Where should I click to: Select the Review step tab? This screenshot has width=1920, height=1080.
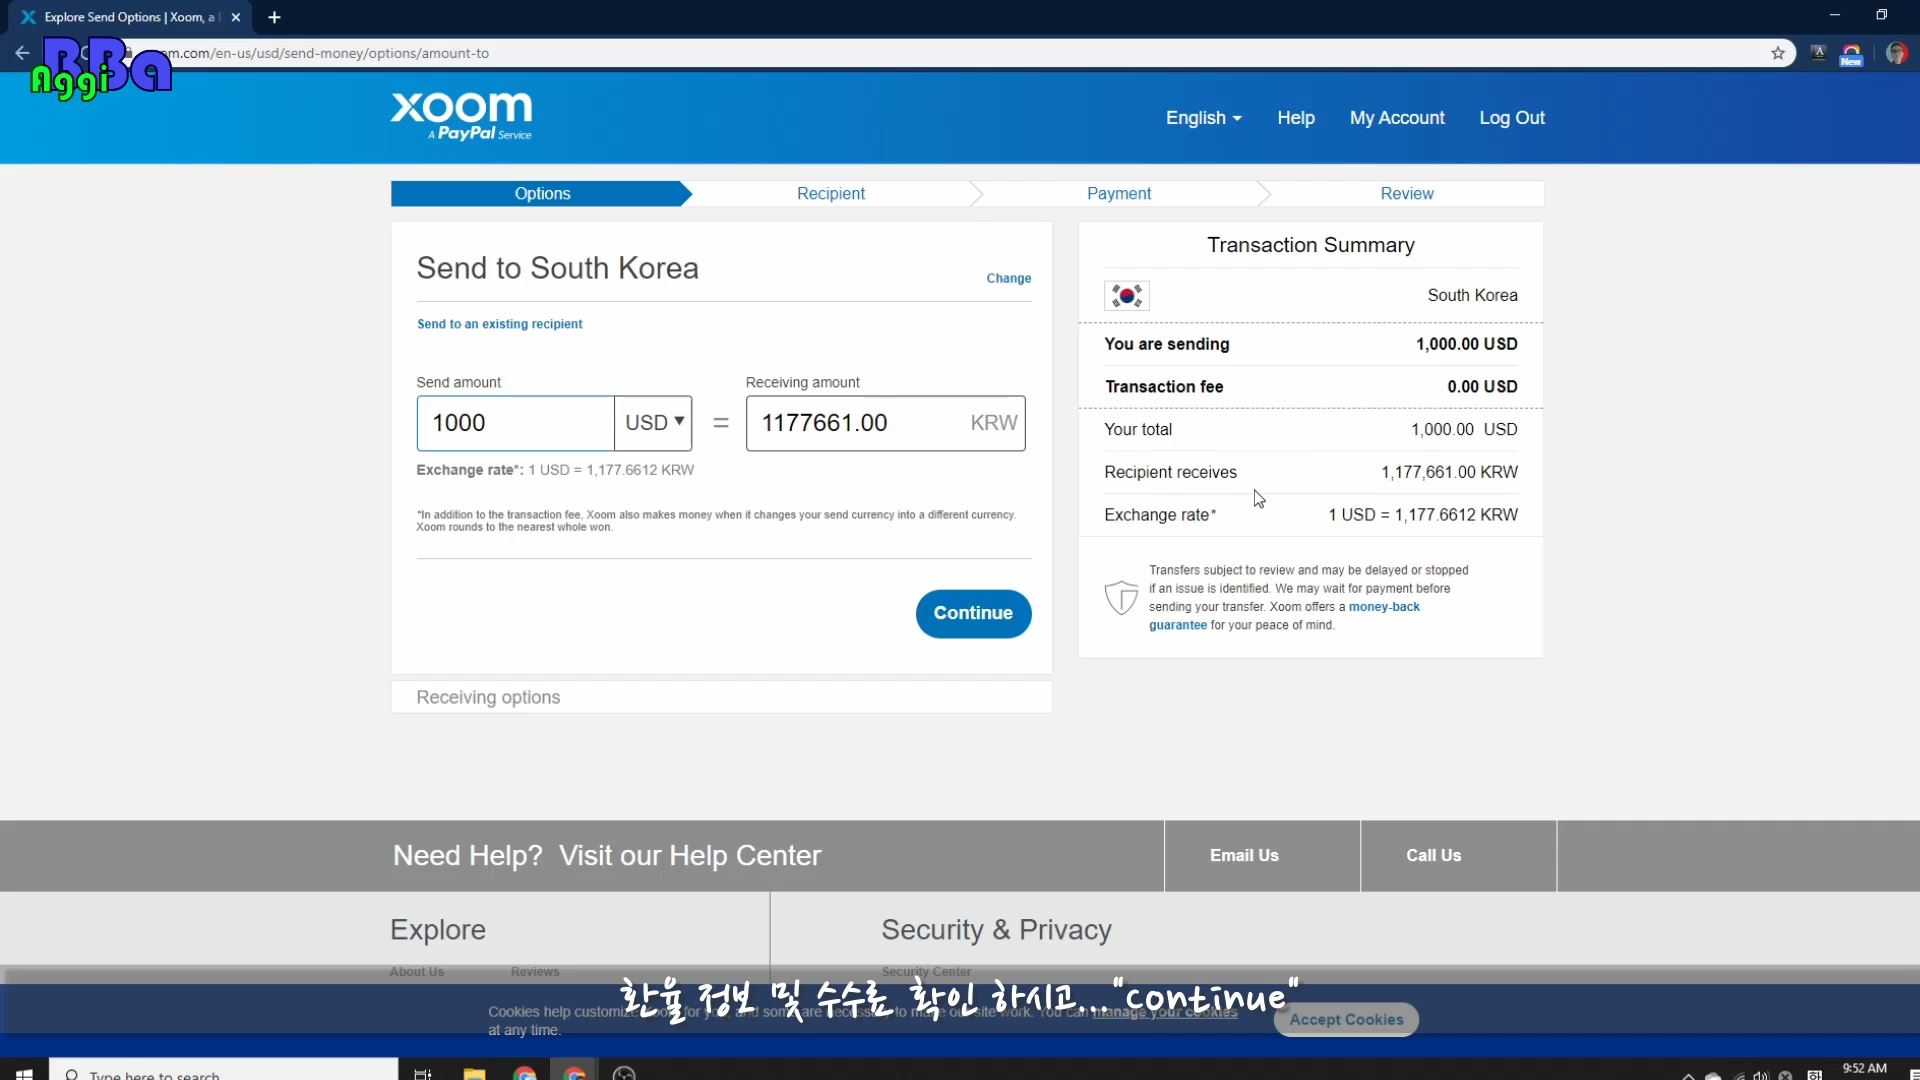click(x=1406, y=193)
